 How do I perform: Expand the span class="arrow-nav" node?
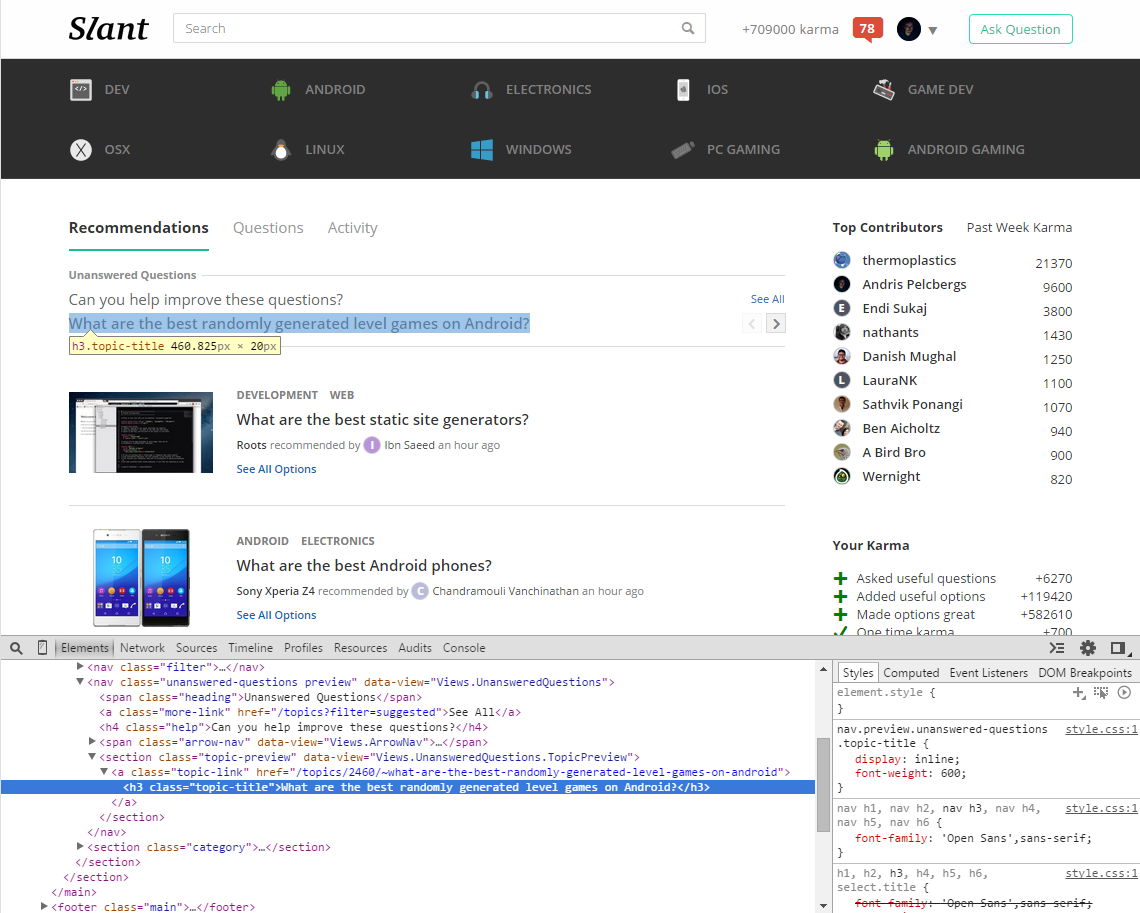coord(92,741)
